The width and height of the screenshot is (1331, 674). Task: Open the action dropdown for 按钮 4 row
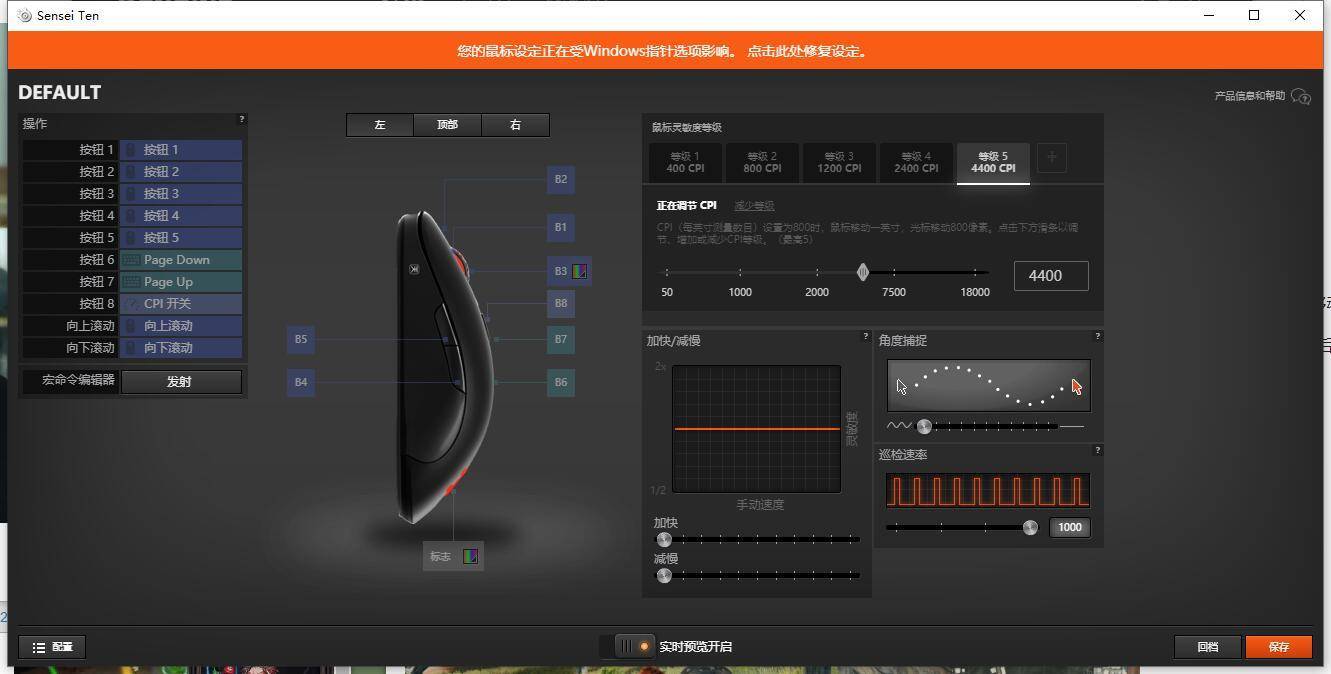(x=181, y=215)
